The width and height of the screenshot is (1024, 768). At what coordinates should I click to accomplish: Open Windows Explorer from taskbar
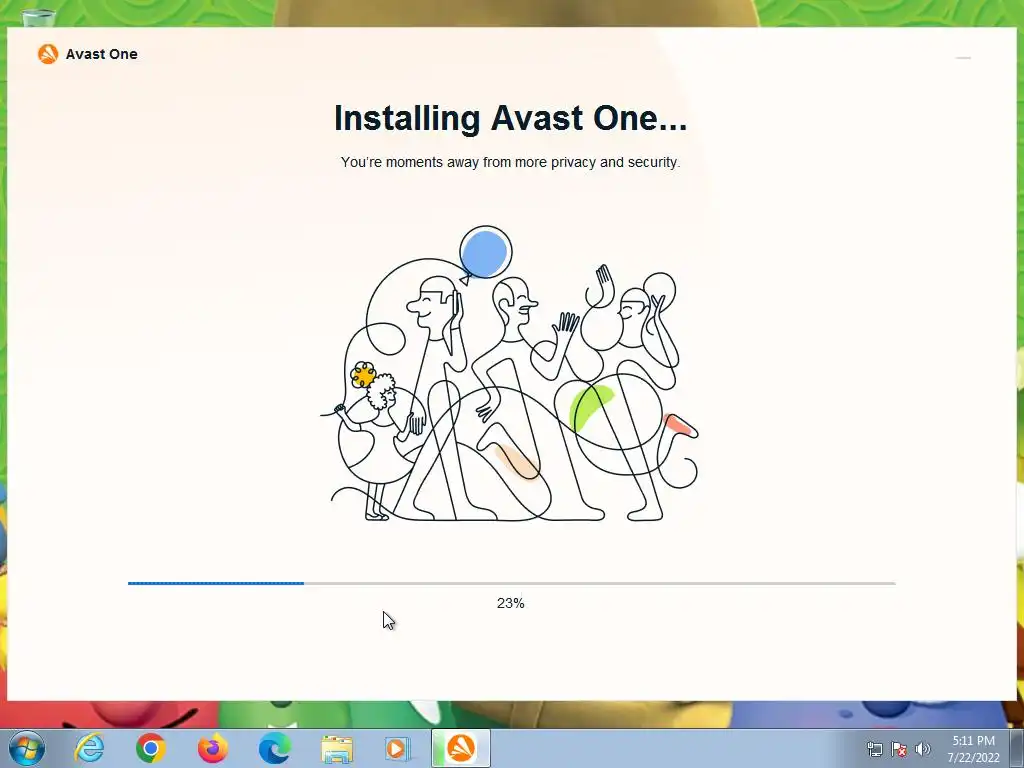[x=337, y=748]
